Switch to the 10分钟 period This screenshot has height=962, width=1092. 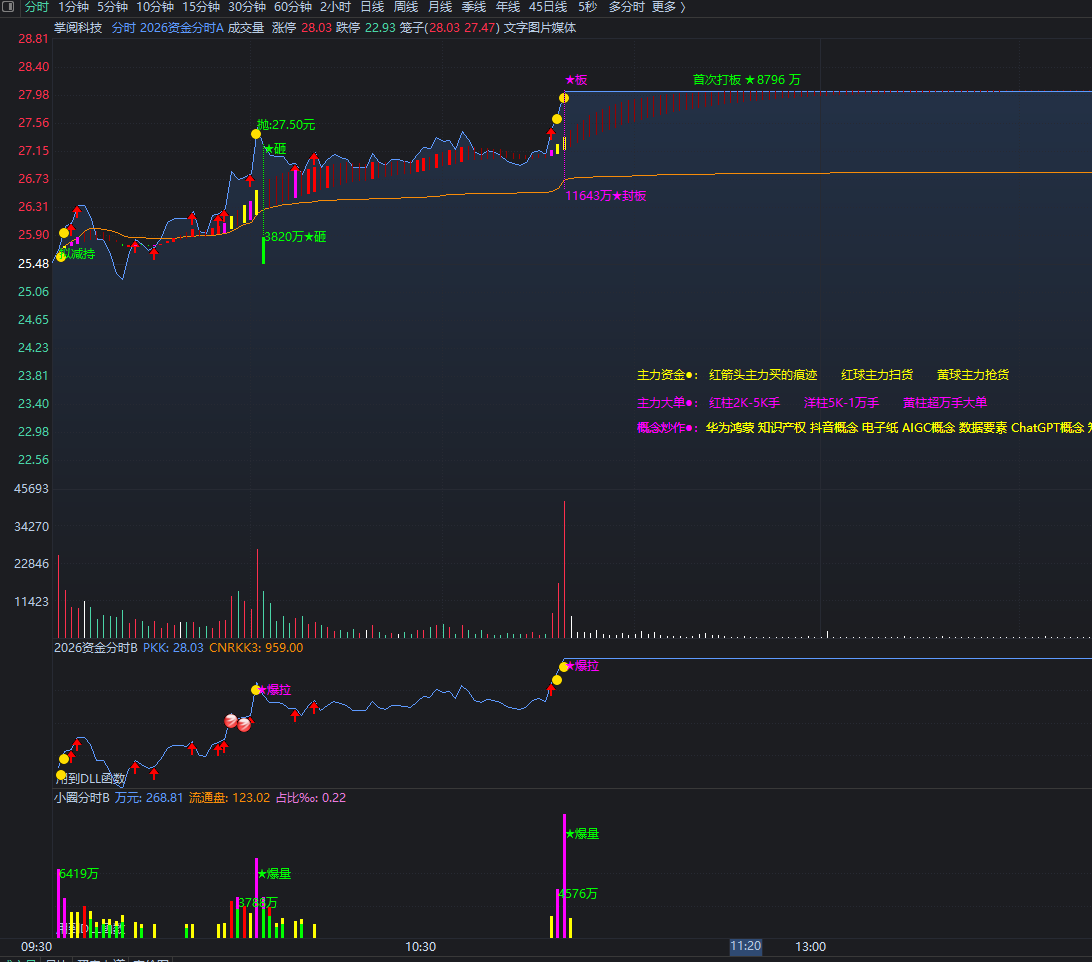click(x=155, y=7)
